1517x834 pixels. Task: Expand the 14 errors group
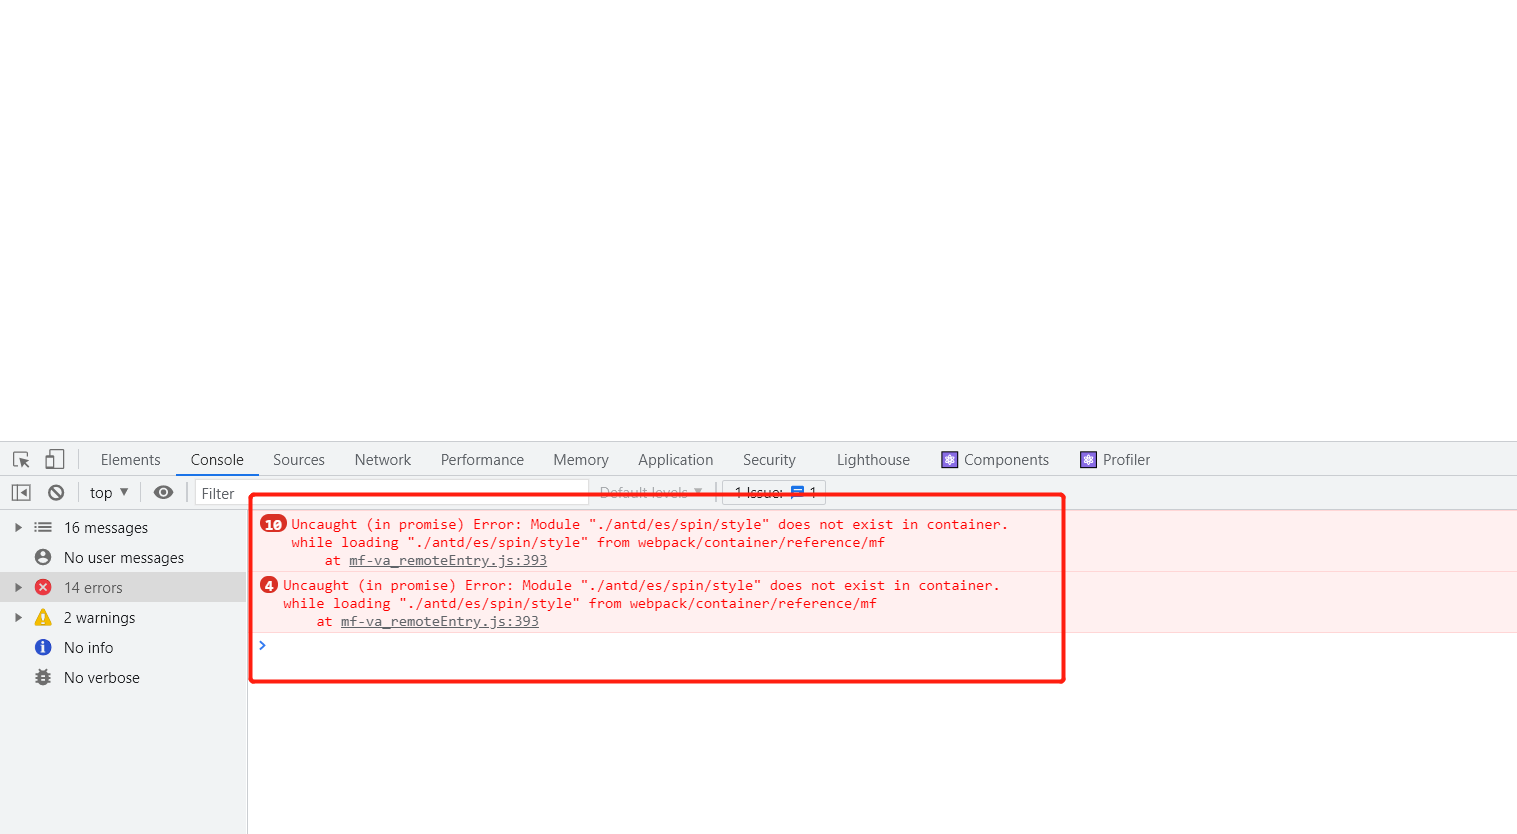pyautogui.click(x=18, y=587)
